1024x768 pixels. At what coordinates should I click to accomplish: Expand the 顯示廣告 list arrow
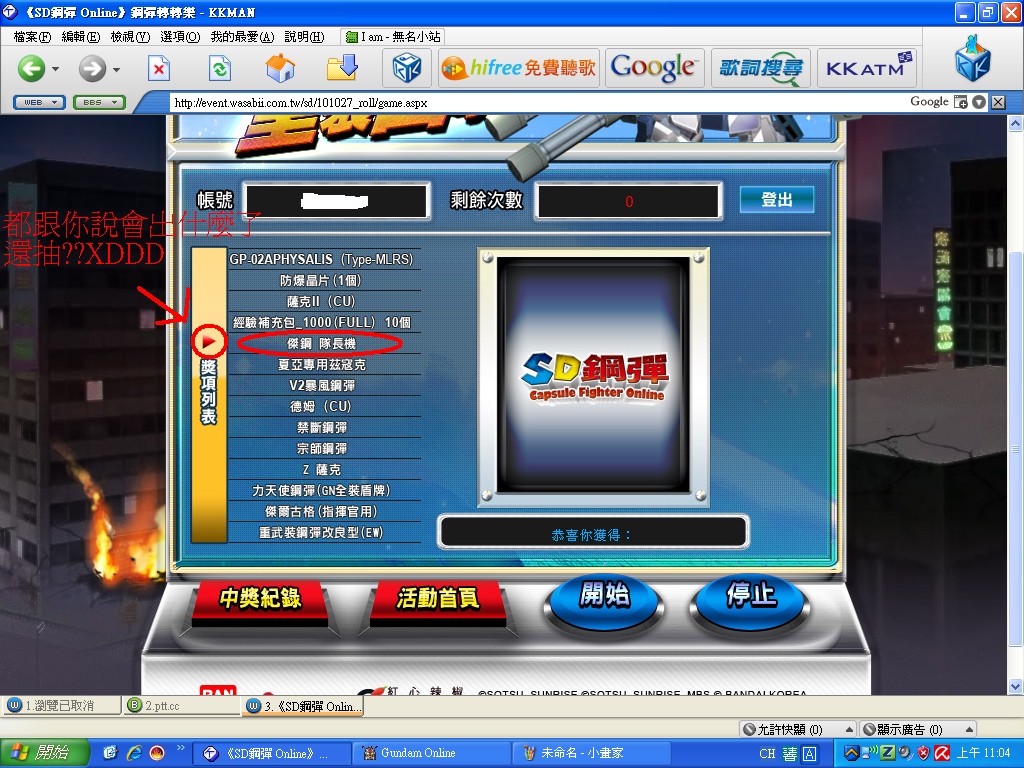(x=969, y=729)
